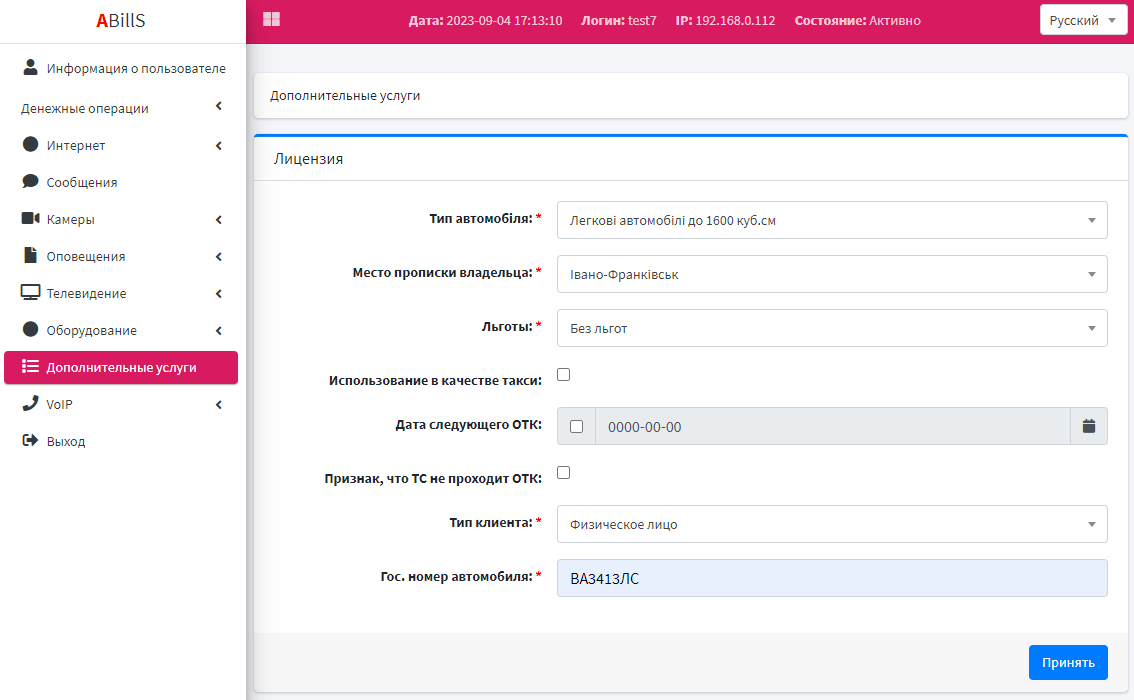Click the ABillS logo
1134x700 pixels.
click(x=121, y=20)
